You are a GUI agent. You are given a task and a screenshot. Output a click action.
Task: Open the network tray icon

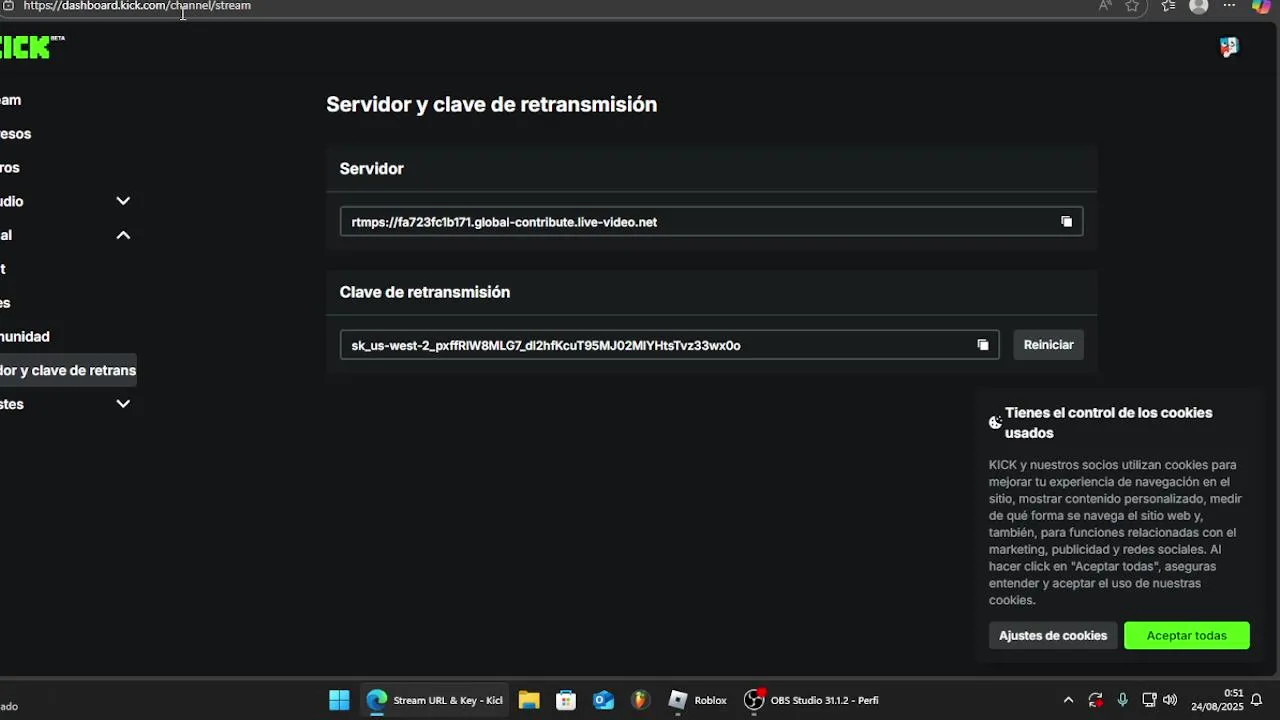click(x=1149, y=700)
